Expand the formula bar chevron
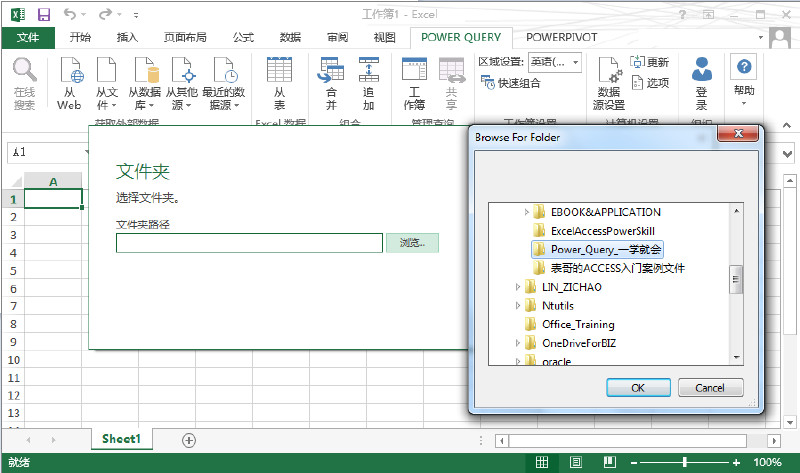Viewport: 800px width, 473px height. click(x=788, y=154)
